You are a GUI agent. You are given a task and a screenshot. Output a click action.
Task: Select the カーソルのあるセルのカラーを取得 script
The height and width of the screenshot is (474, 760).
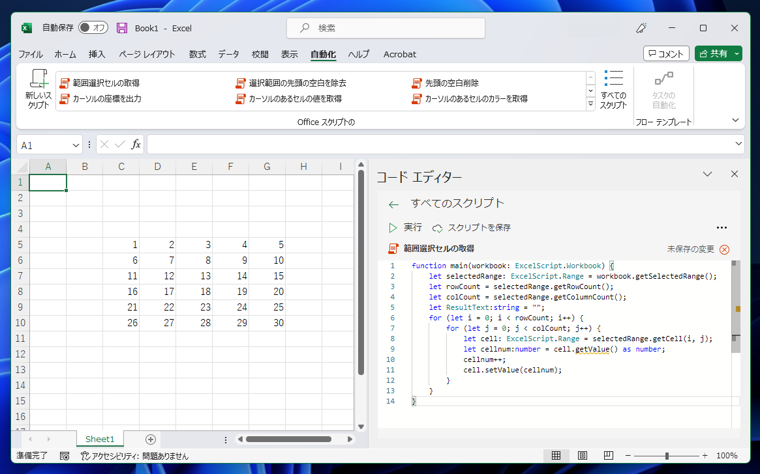470,99
